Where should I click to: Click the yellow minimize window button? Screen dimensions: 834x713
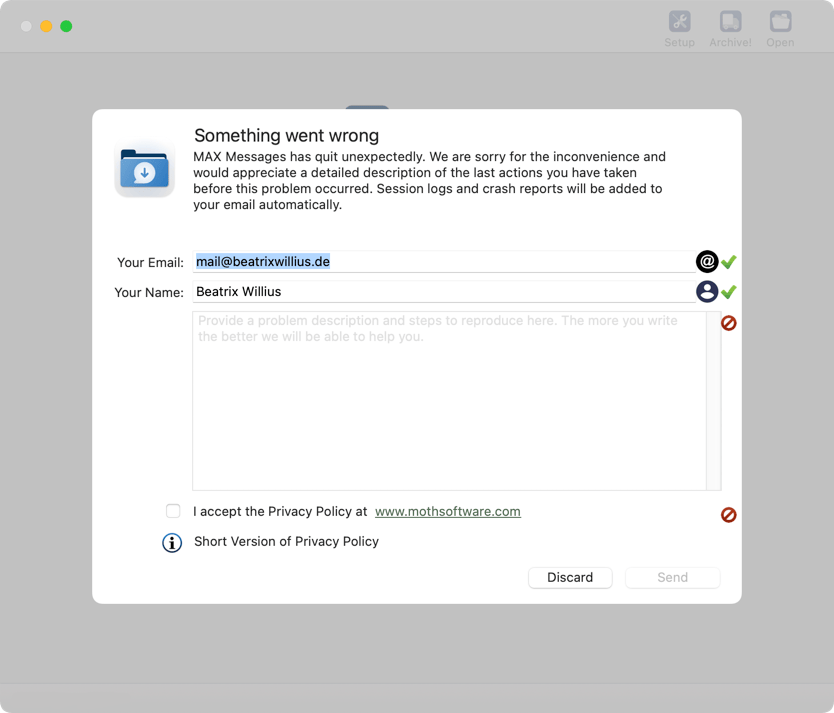46,26
